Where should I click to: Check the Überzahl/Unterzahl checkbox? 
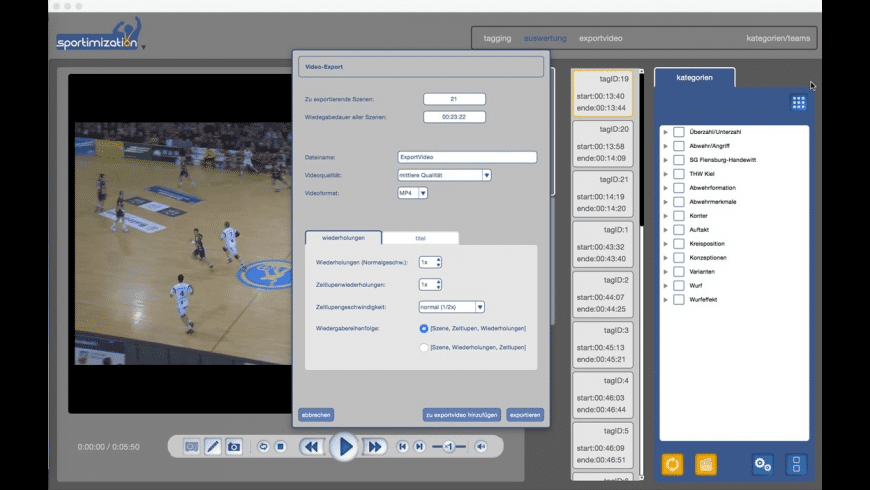pos(679,132)
